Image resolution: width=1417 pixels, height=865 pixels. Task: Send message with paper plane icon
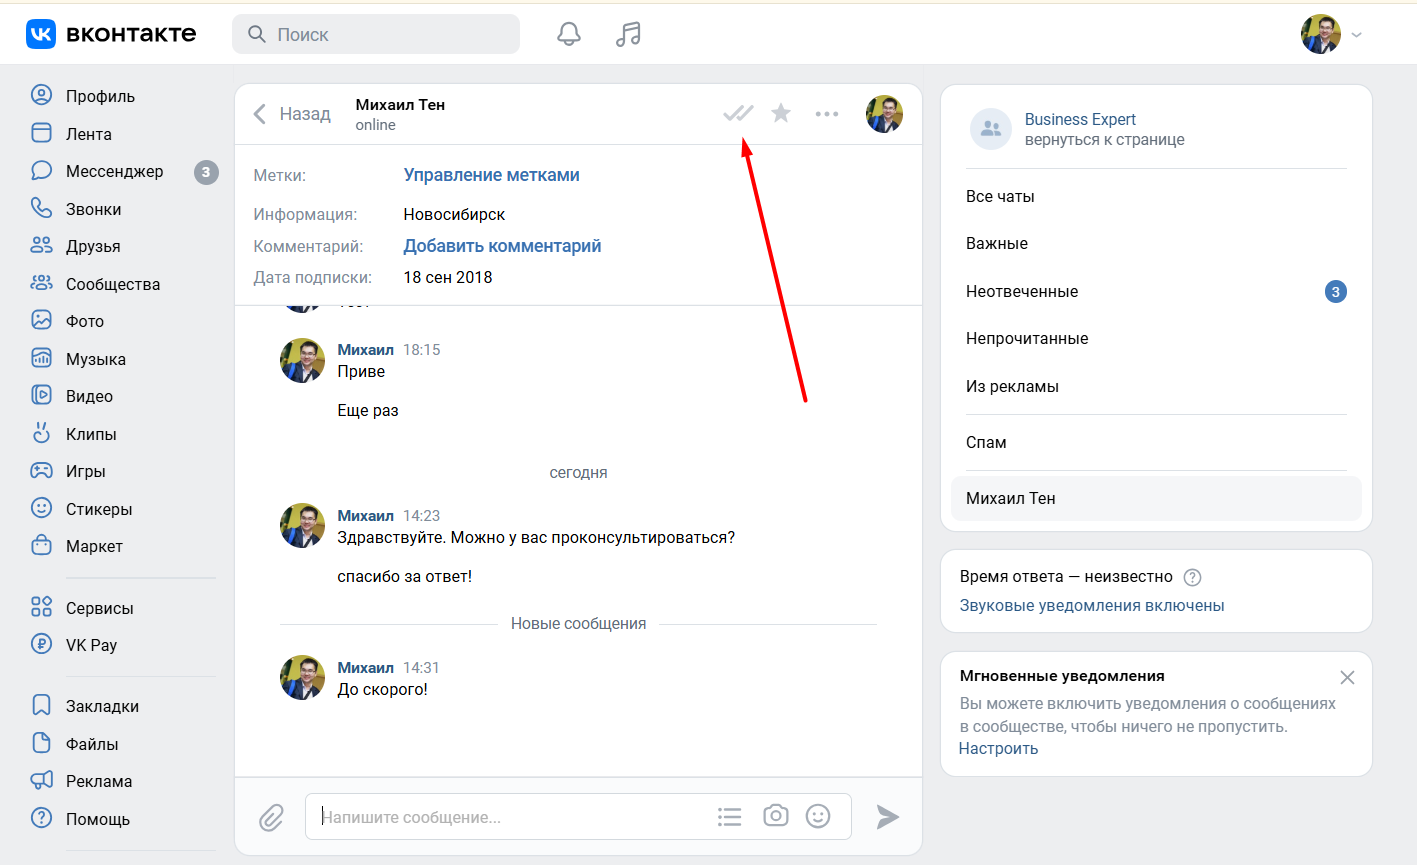(887, 817)
